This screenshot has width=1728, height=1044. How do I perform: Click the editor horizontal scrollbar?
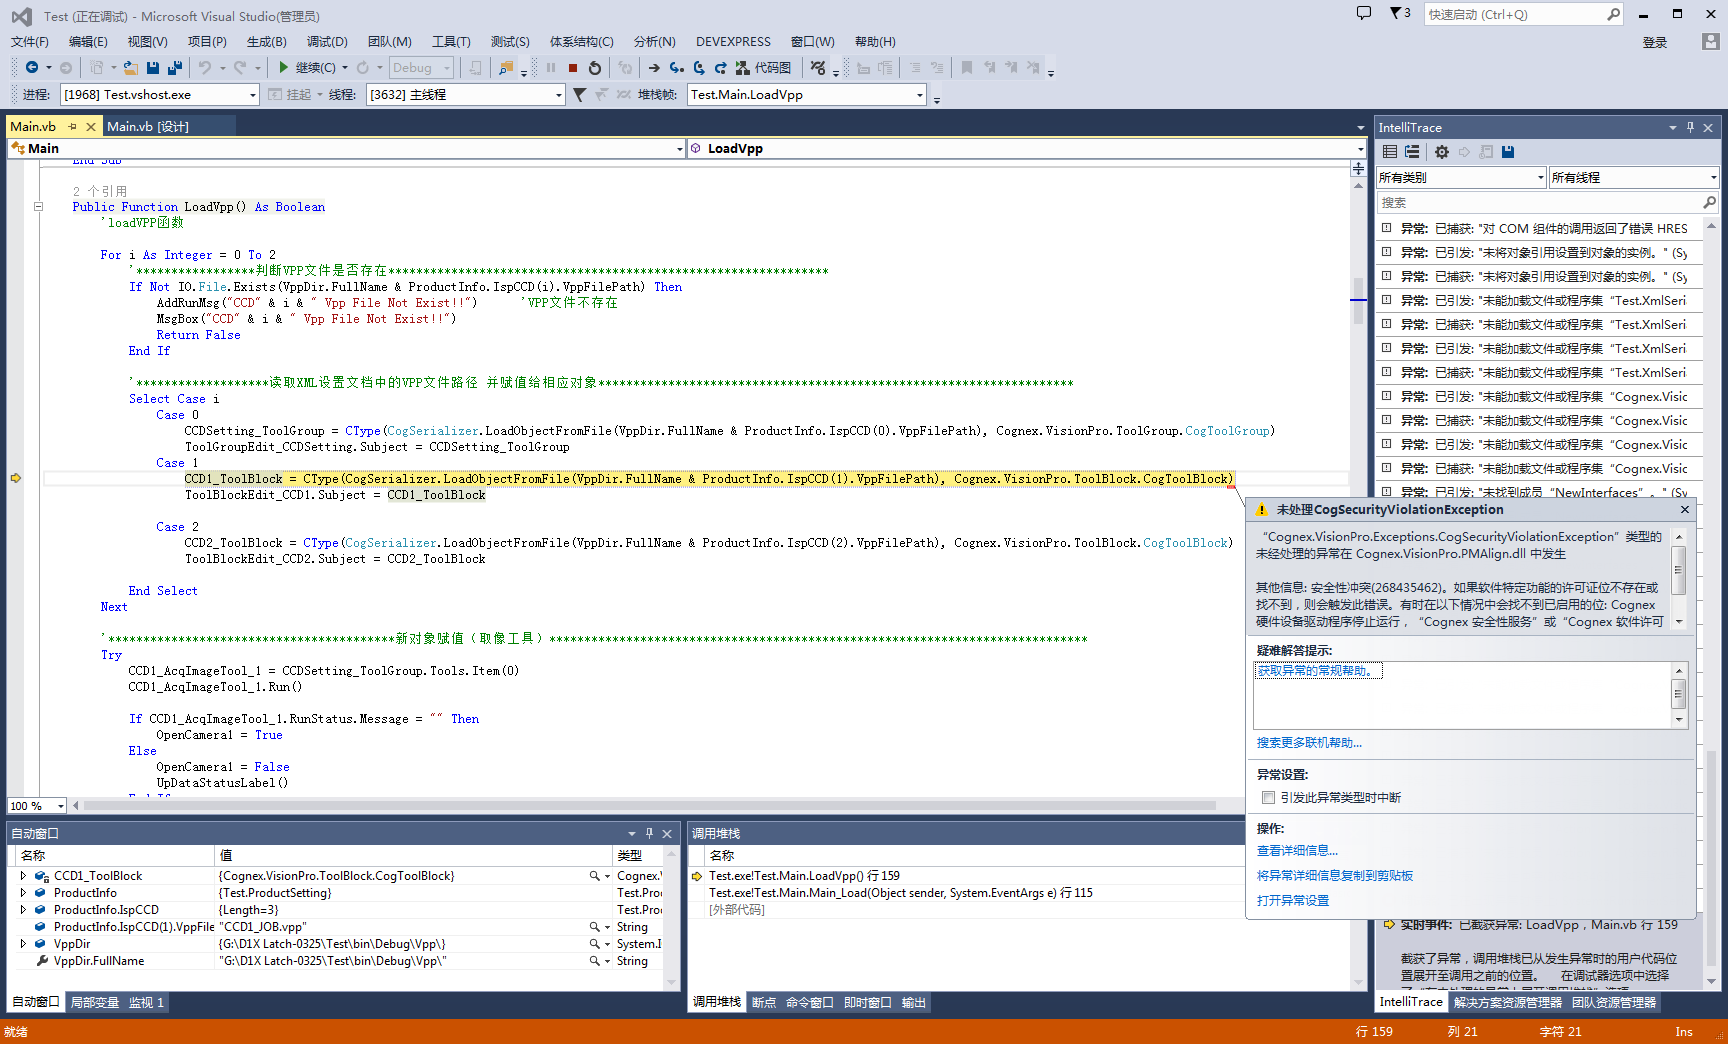[x=650, y=805]
